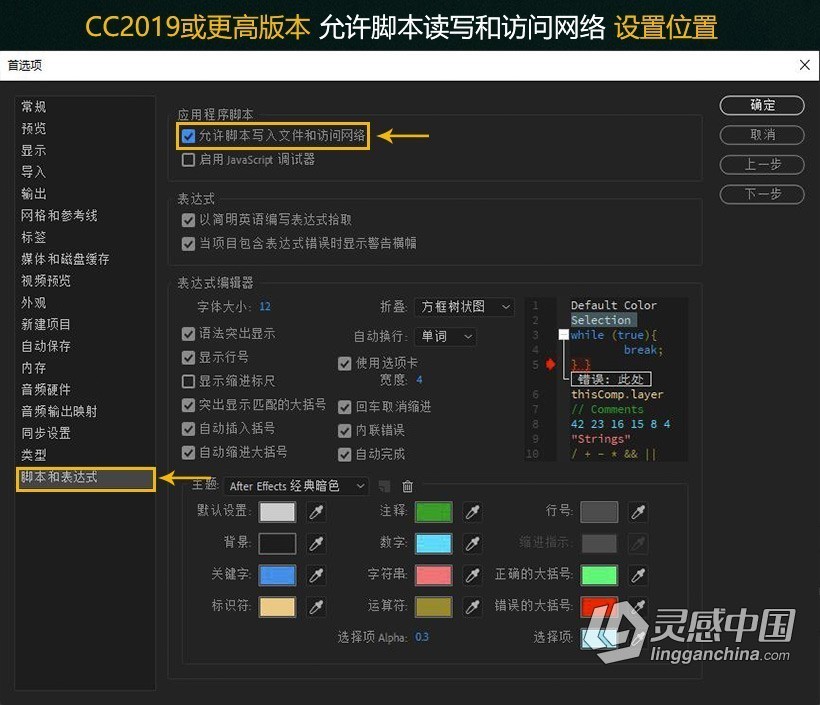The width and height of the screenshot is (820, 705).
Task: Toggle 使用选项卡 checkbox
Action: [x=345, y=363]
